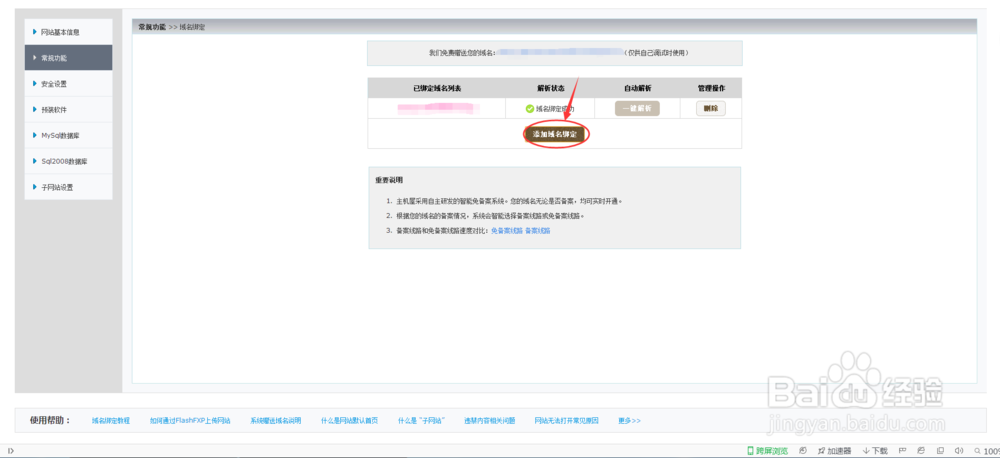The image size is (1000, 458).
Task: Click the arrow icon beside 预装软件
Action: (x=34, y=109)
